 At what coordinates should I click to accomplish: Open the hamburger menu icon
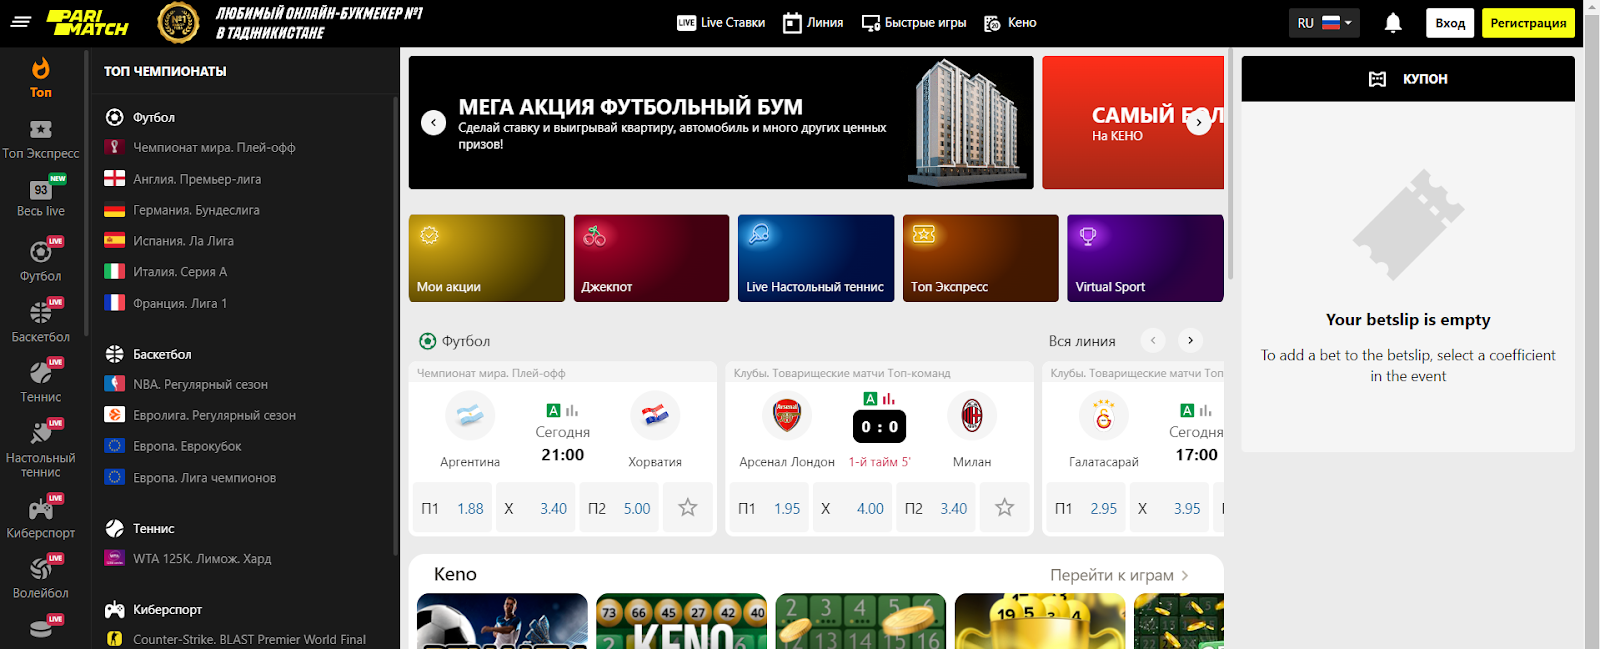(21, 21)
